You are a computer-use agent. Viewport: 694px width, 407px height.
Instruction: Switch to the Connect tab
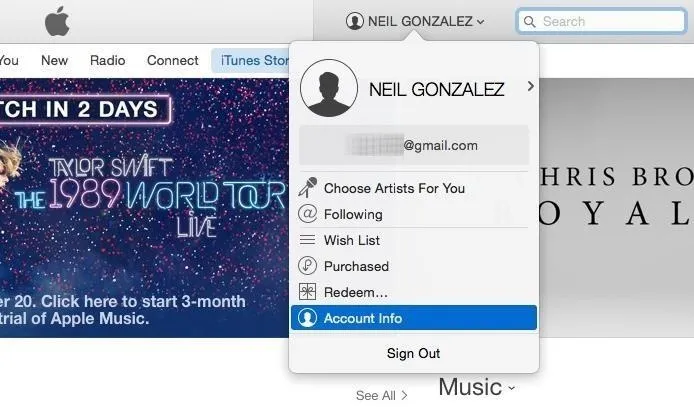coord(173,60)
